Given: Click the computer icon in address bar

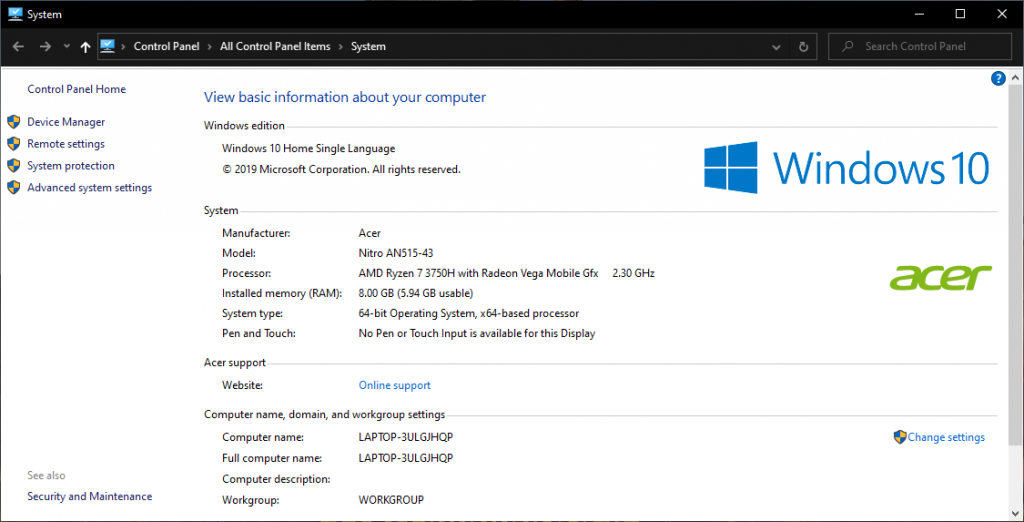Looking at the screenshot, I should 107,46.
